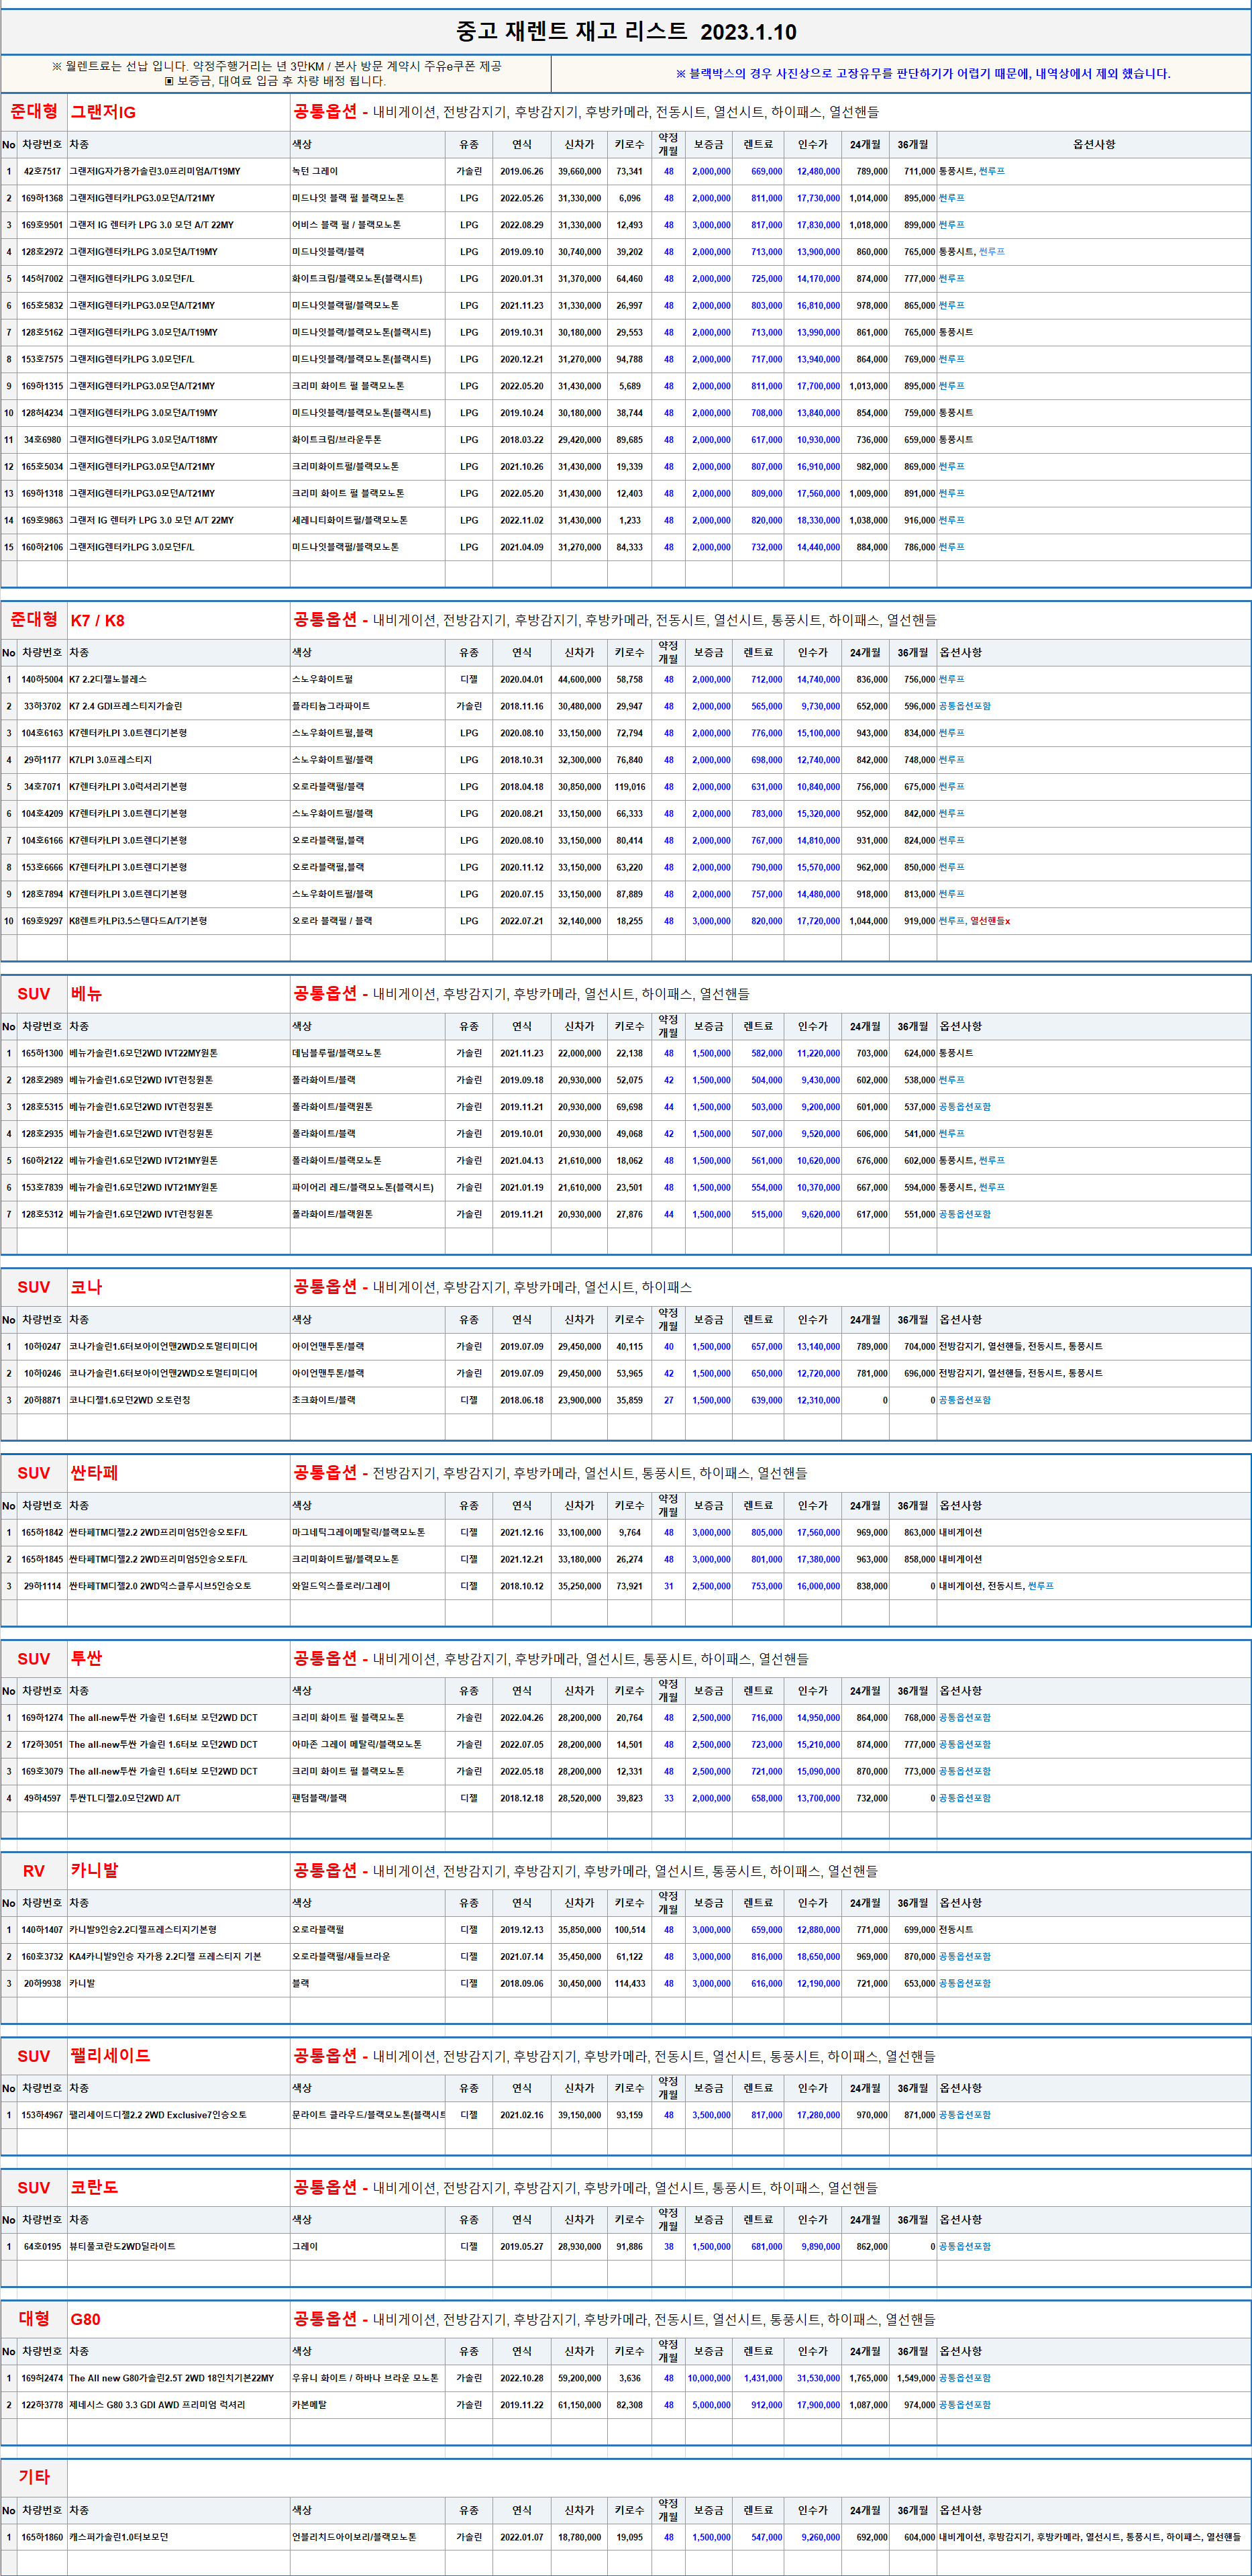The width and height of the screenshot is (1252, 2576).
Task: Select the 그랜저IG section heading
Action: pyautogui.click(x=103, y=112)
